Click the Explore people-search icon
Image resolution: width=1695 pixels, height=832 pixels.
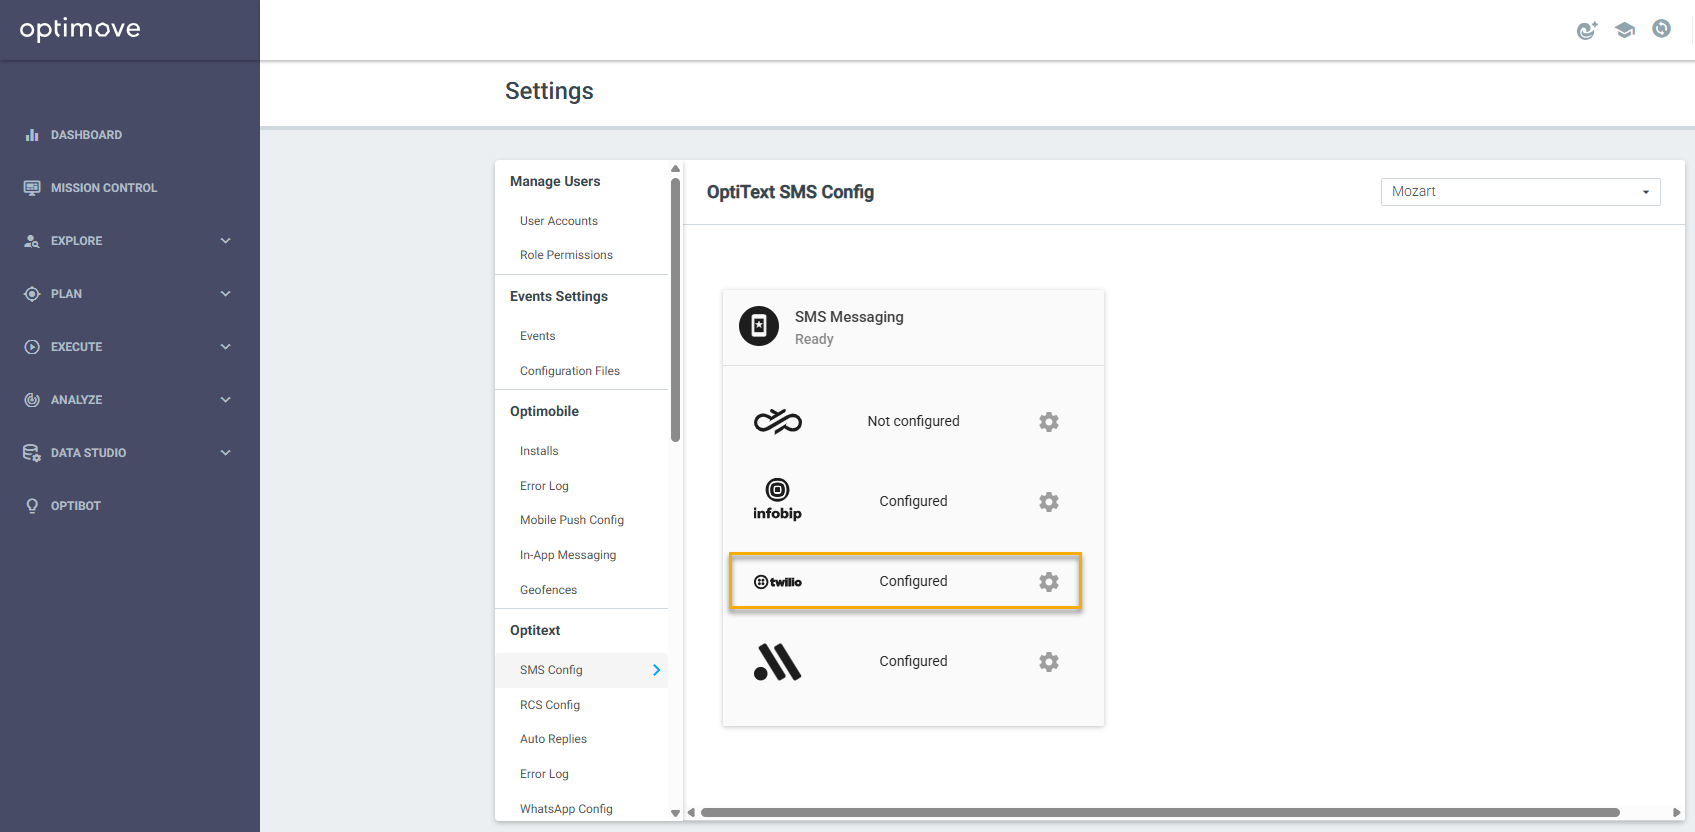(x=32, y=241)
